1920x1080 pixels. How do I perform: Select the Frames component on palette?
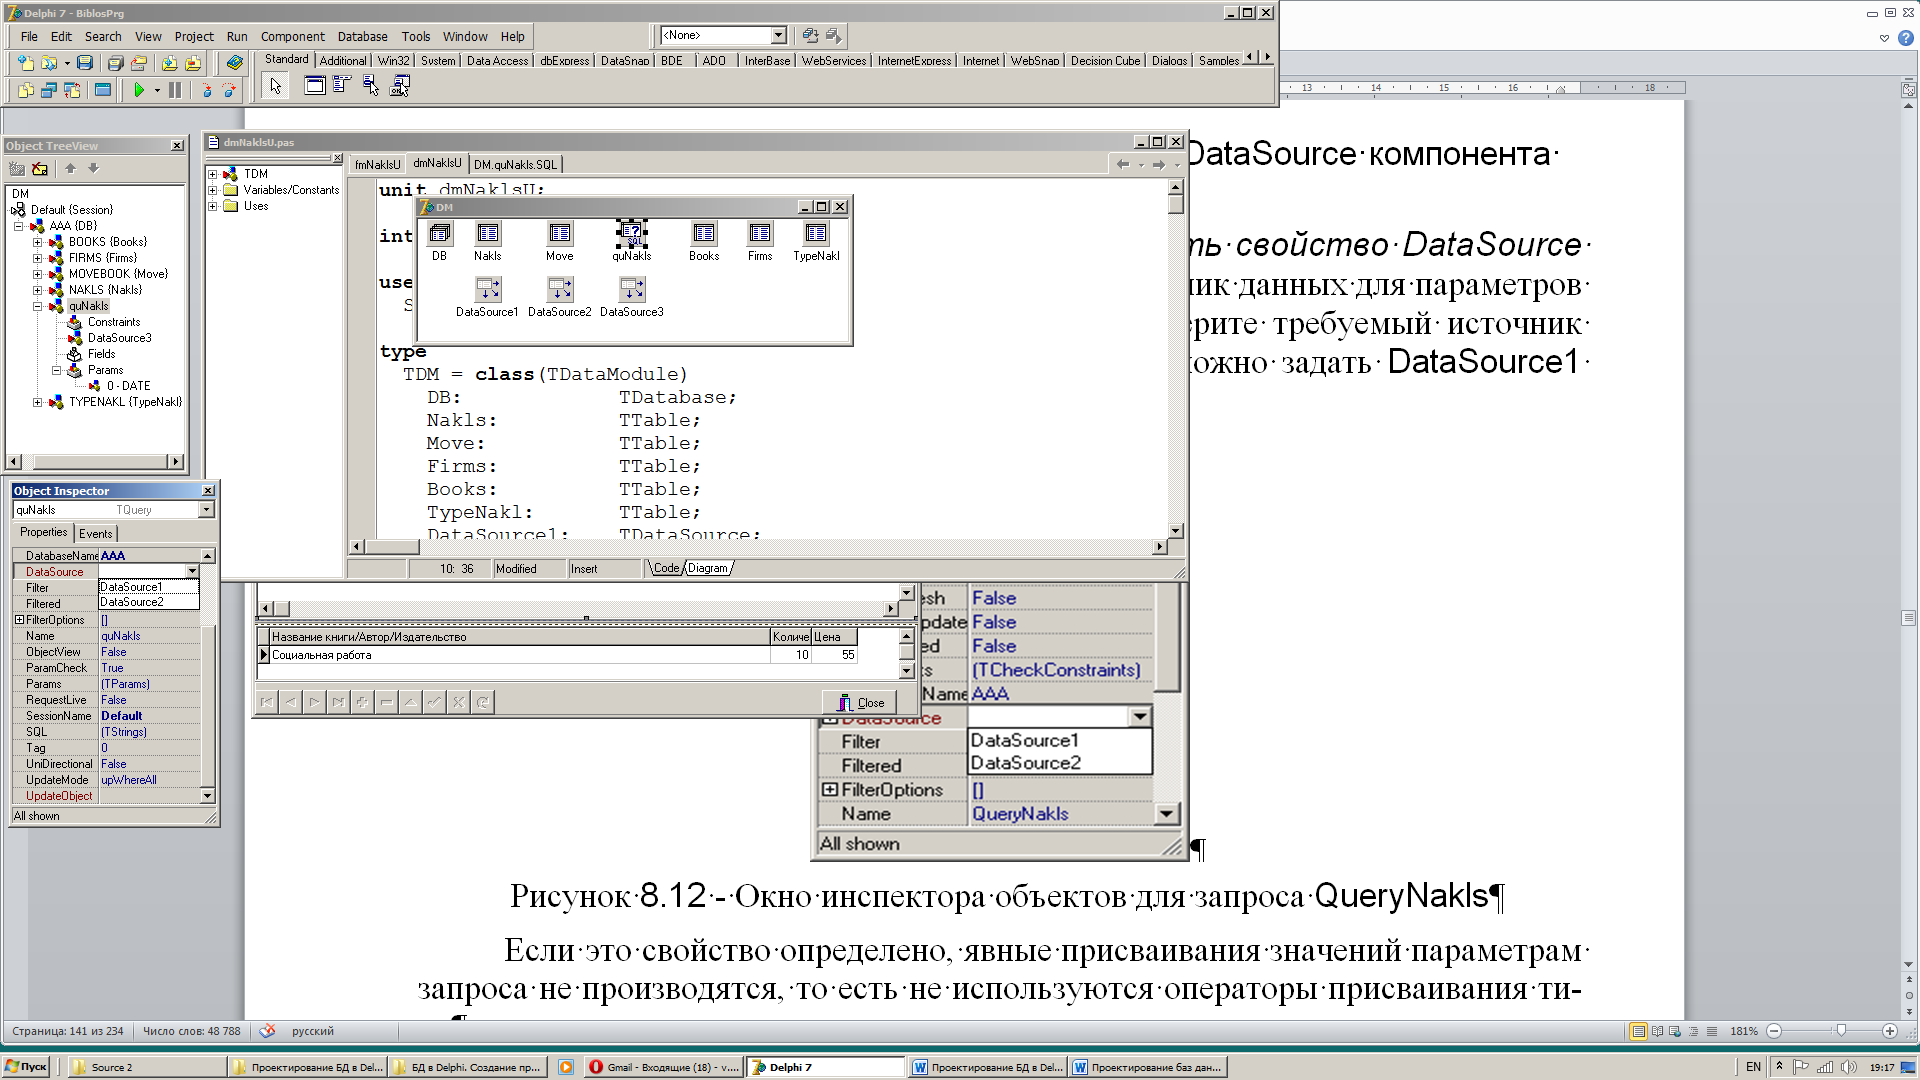coord(314,86)
